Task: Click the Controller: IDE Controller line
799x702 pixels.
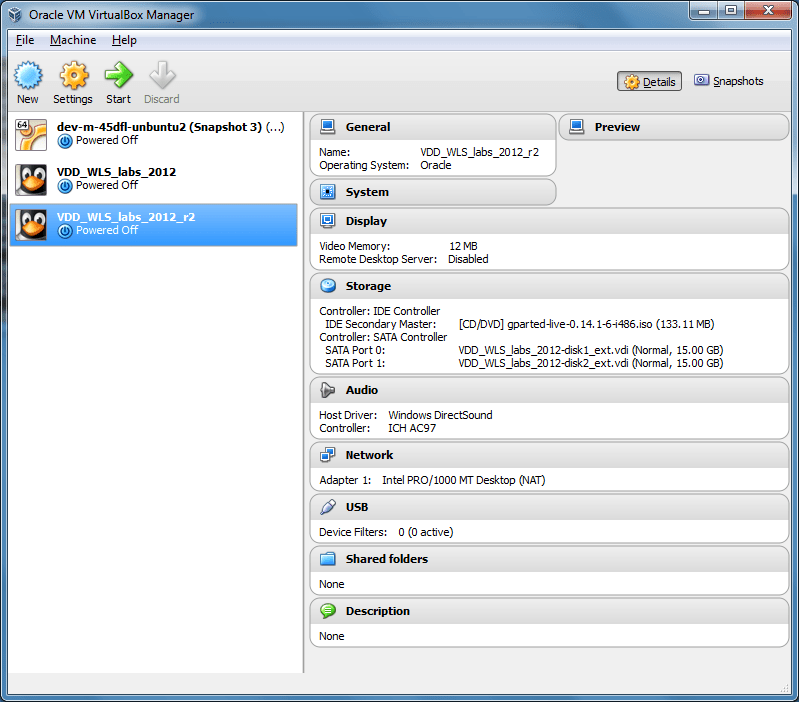Action: pos(380,311)
